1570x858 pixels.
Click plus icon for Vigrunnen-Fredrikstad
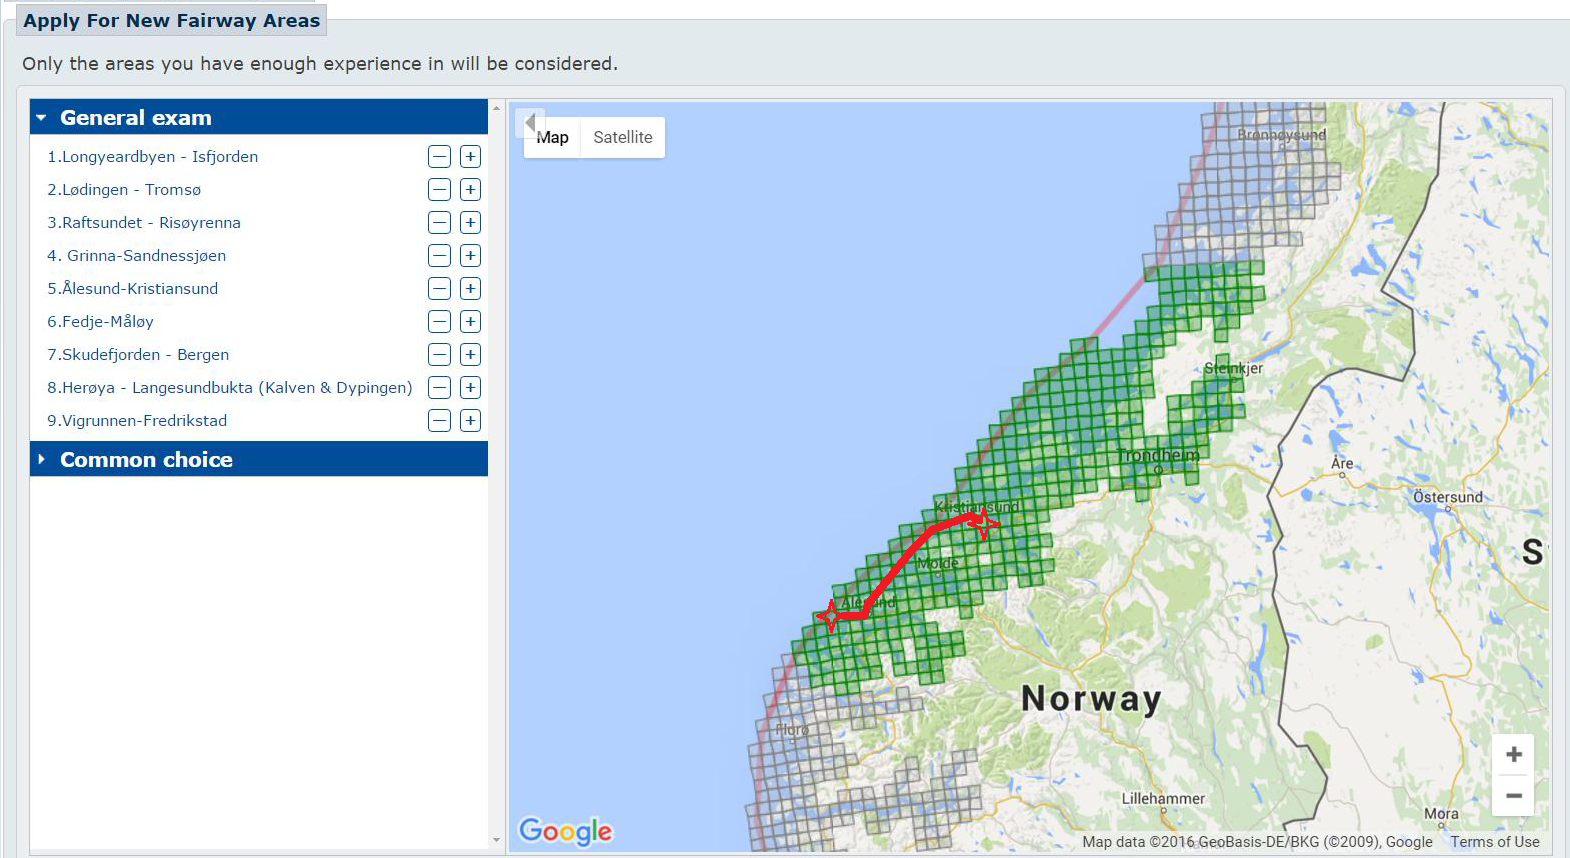pos(470,421)
